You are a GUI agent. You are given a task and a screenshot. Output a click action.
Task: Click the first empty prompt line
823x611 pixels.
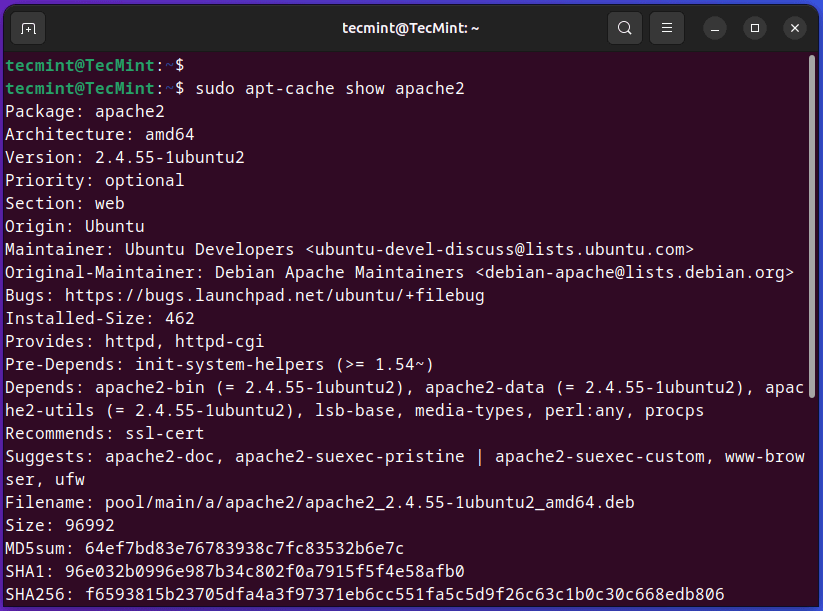coord(95,66)
